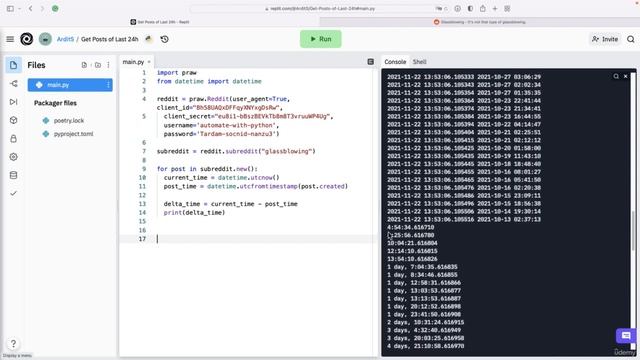Click the delta_time assignment line

click(x=231, y=204)
